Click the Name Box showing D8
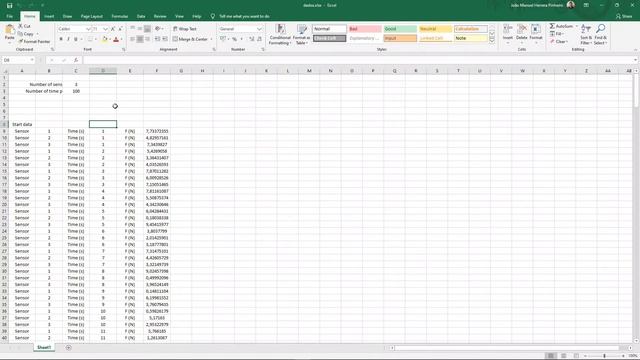The width and height of the screenshot is (640, 360). pos(18,60)
